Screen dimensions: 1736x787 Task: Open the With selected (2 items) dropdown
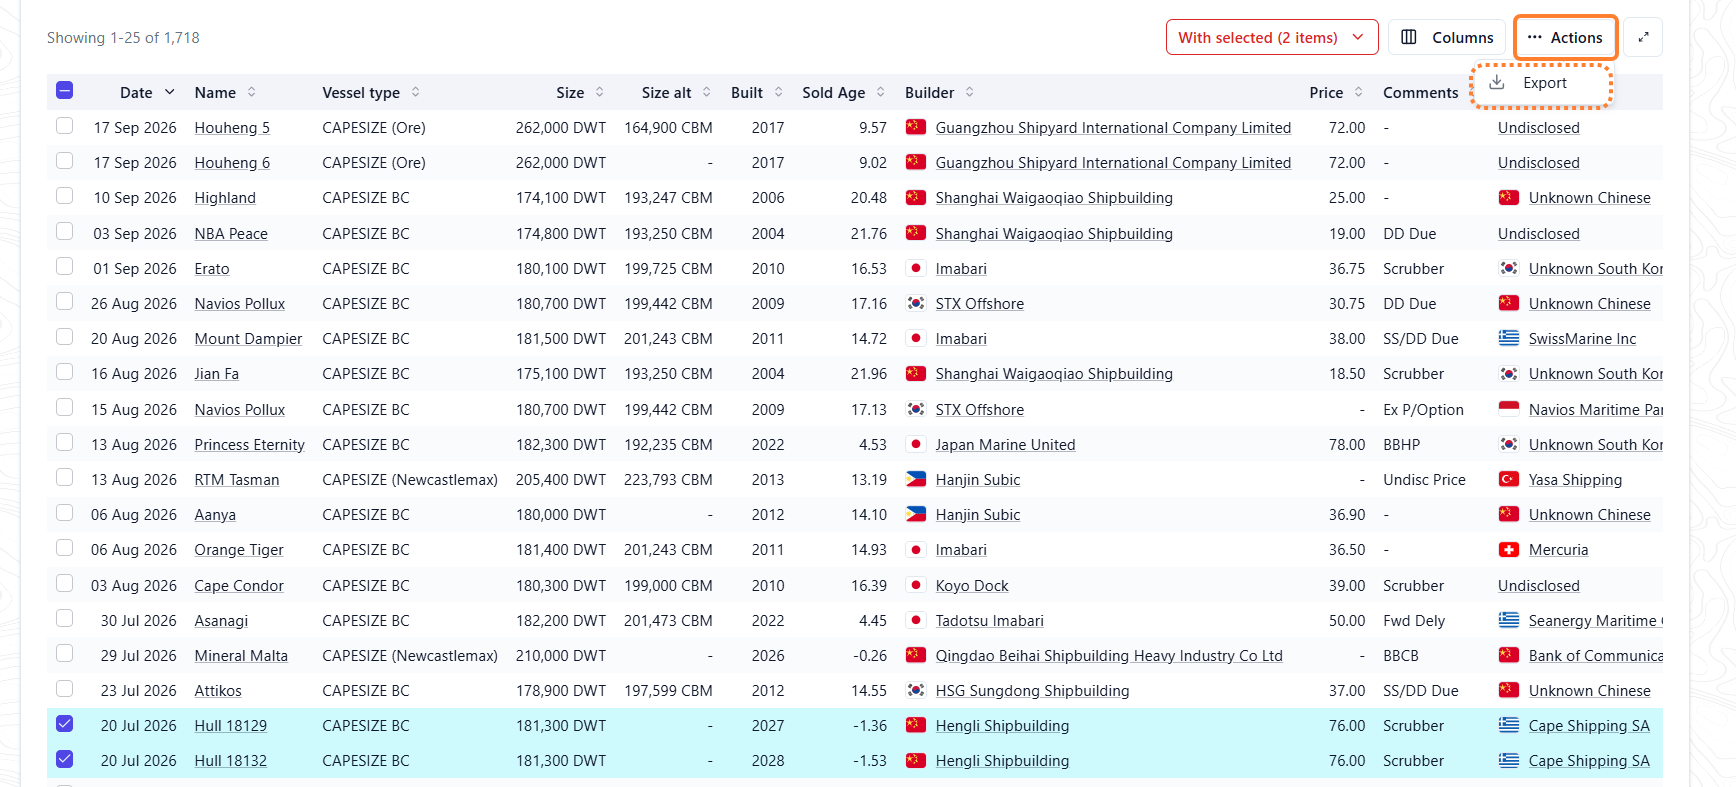pyautogui.click(x=1272, y=37)
